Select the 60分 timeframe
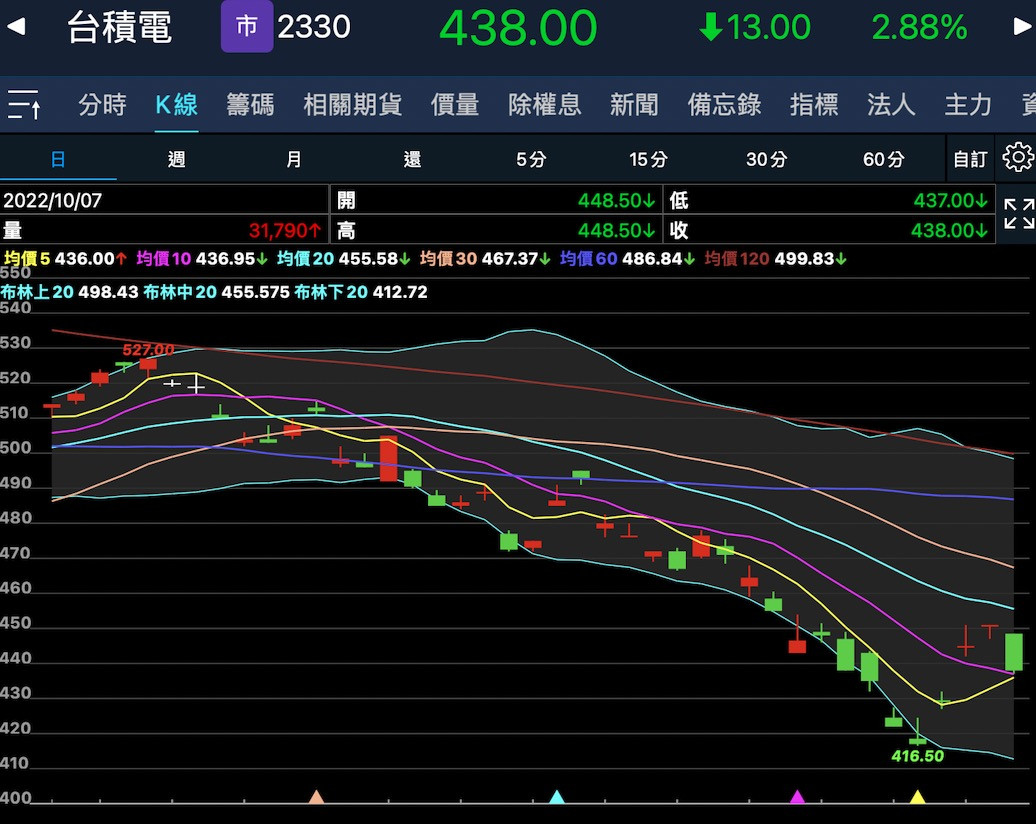1036x824 pixels. 883,159
